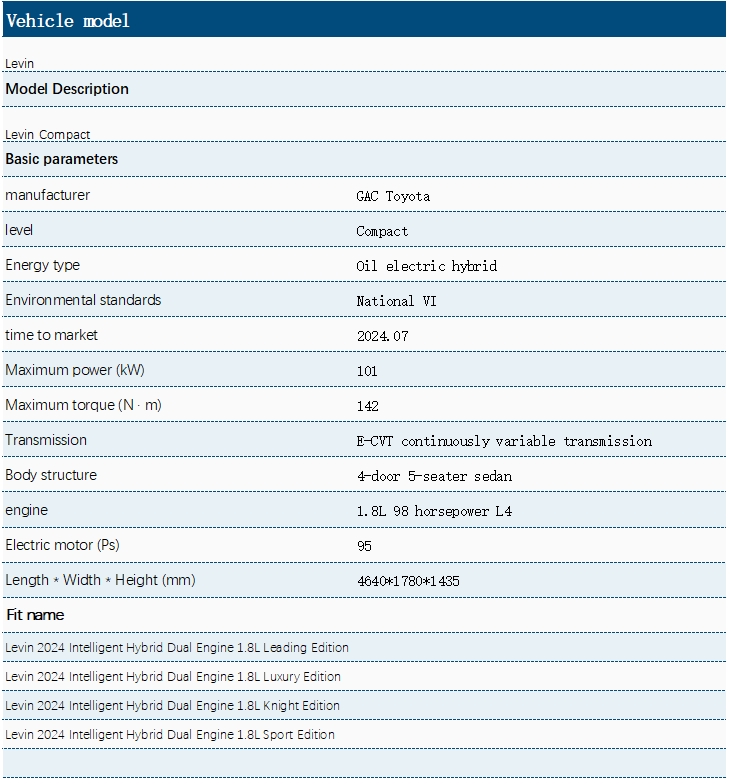
Task: Click the 142 maximum torque value
Action: (x=368, y=406)
